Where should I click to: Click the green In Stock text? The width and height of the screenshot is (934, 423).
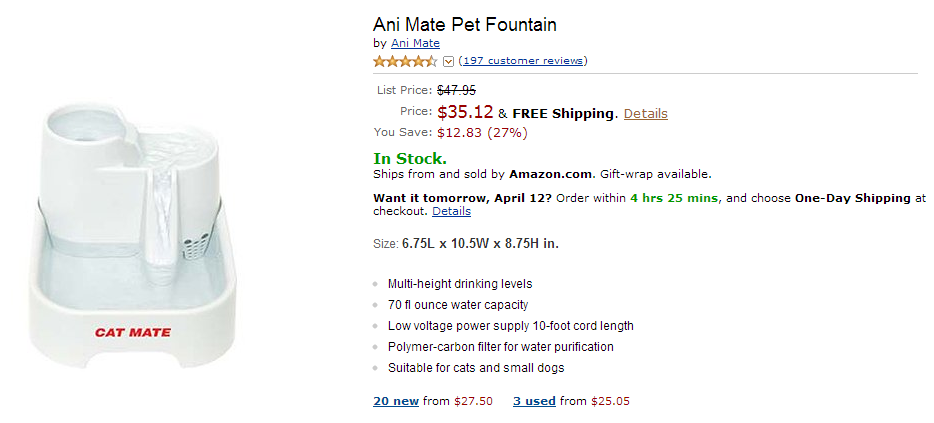(x=410, y=158)
